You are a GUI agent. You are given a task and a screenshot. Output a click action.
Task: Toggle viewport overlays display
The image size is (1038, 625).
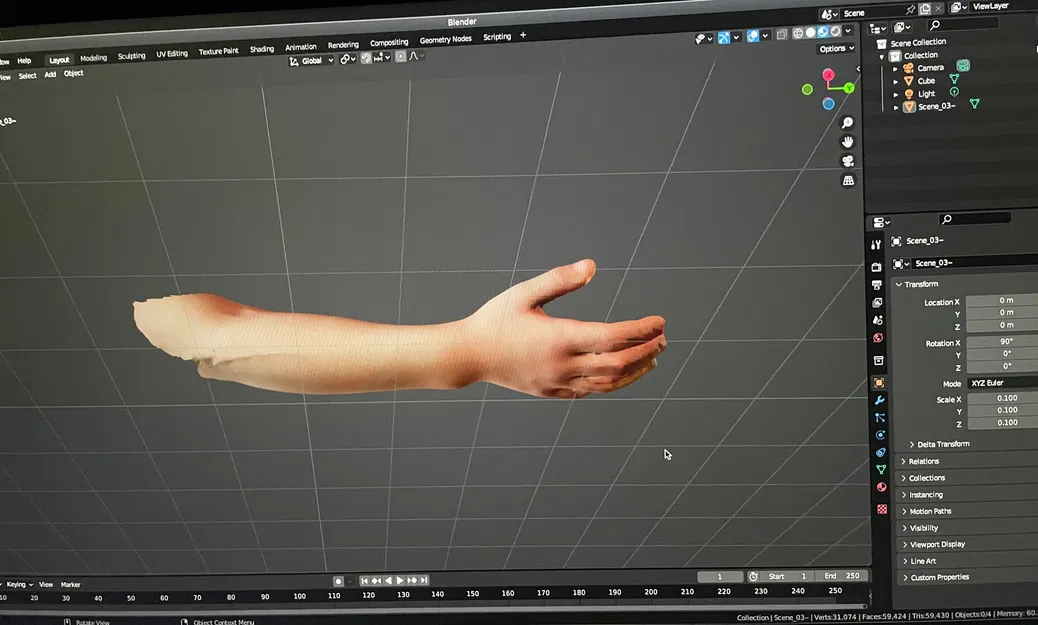pos(753,36)
